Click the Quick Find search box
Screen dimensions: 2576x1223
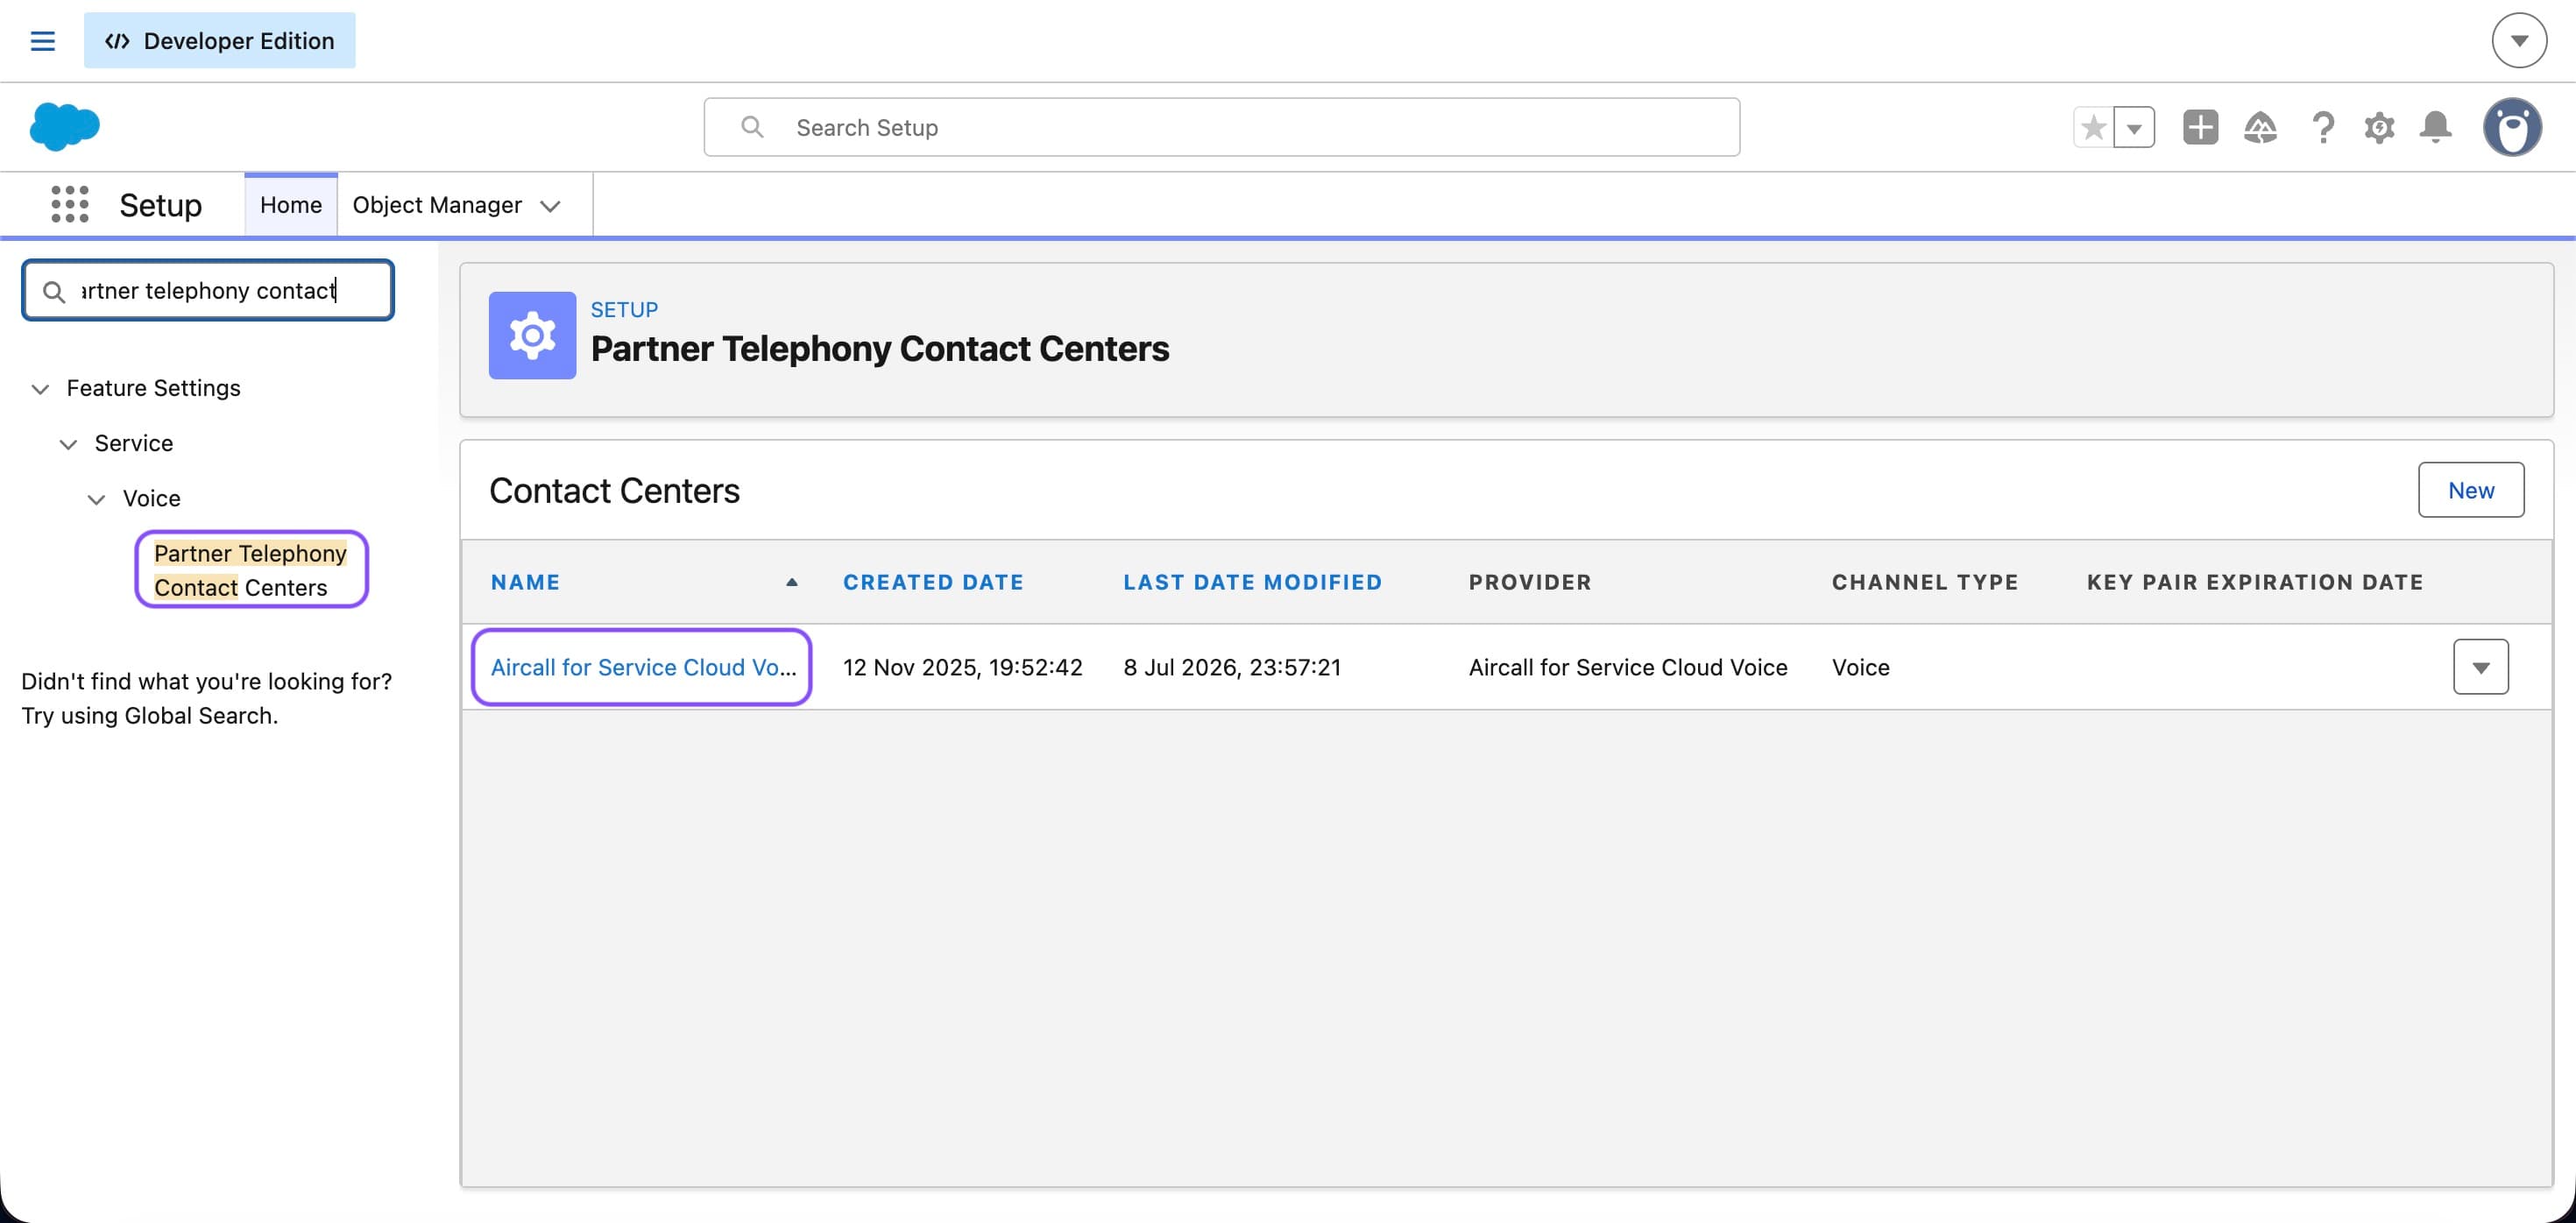(x=208, y=291)
